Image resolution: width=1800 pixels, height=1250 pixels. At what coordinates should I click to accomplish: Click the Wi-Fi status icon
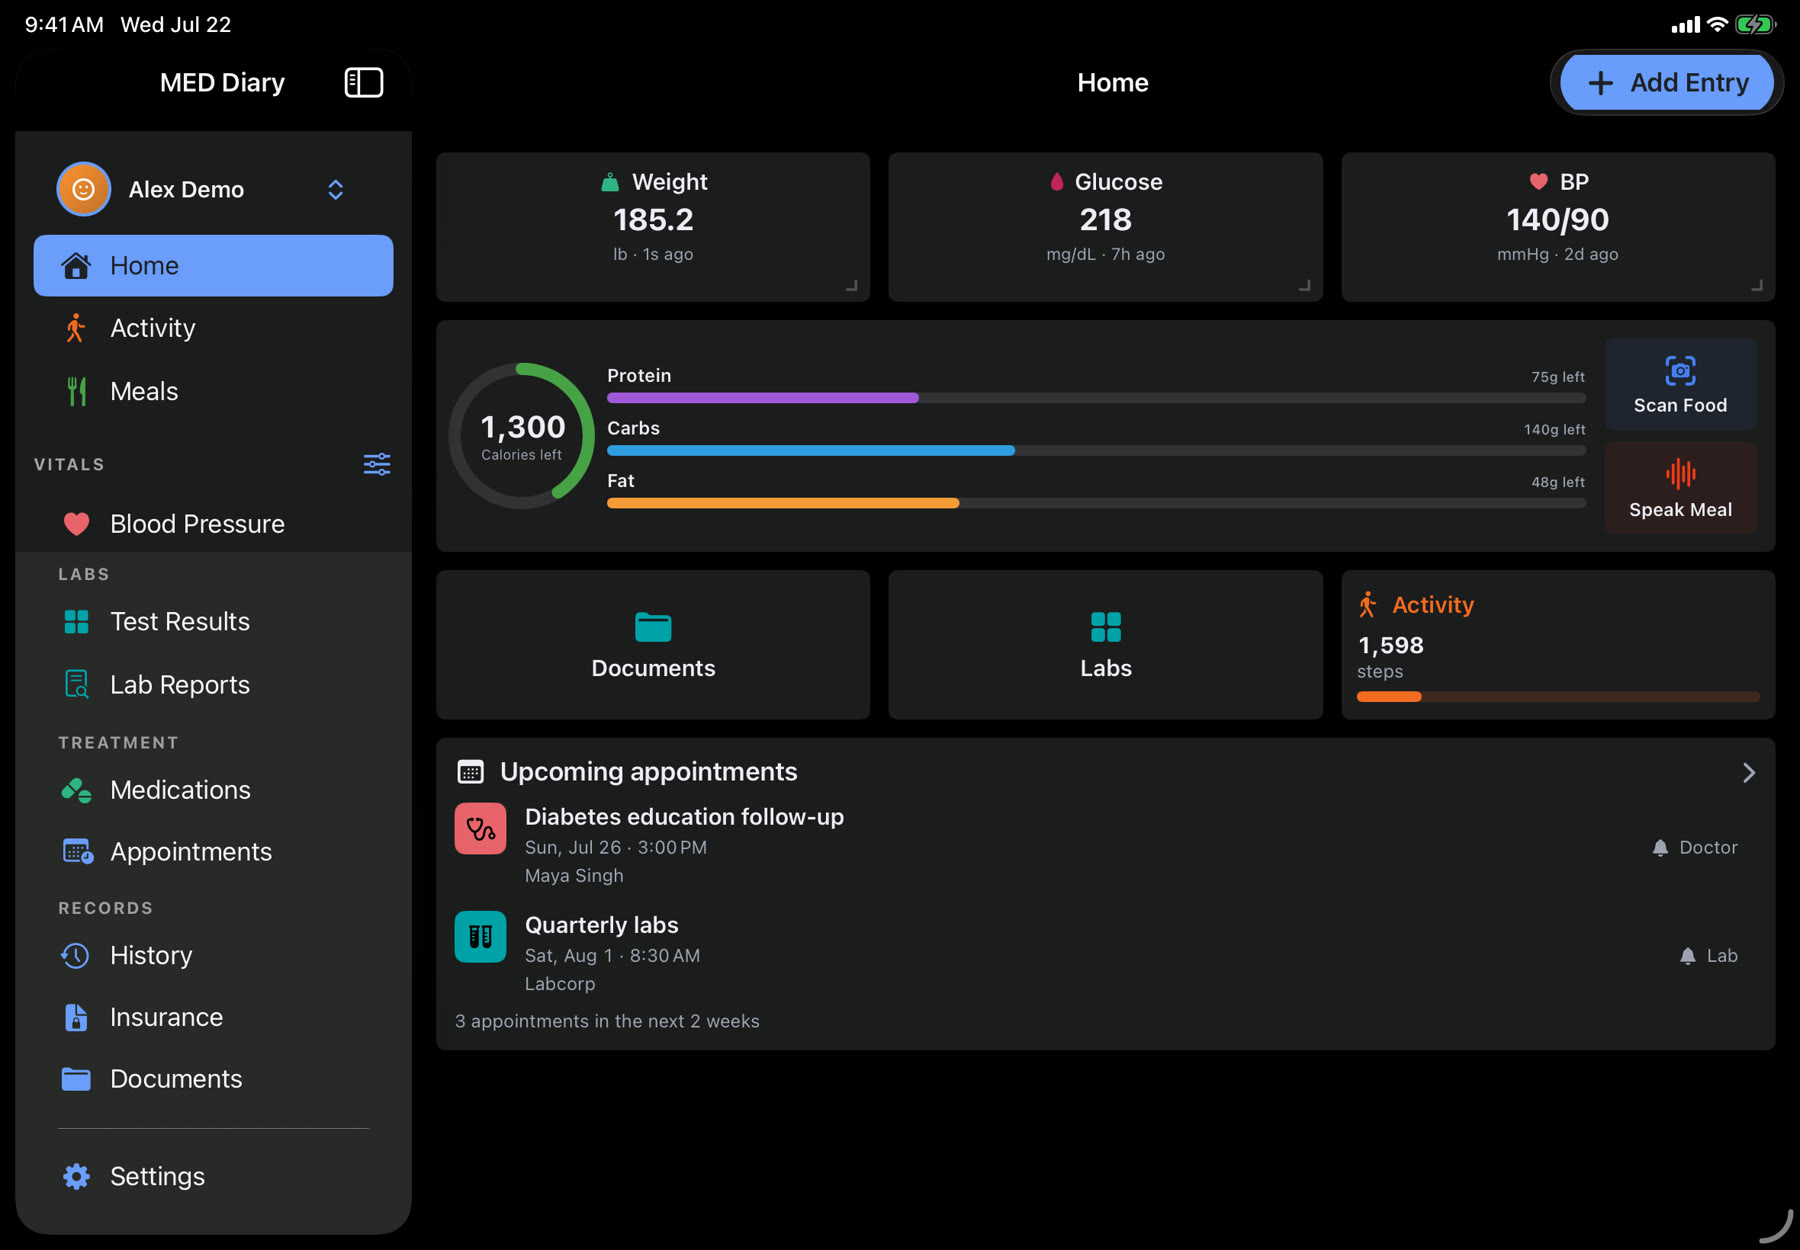(1717, 24)
